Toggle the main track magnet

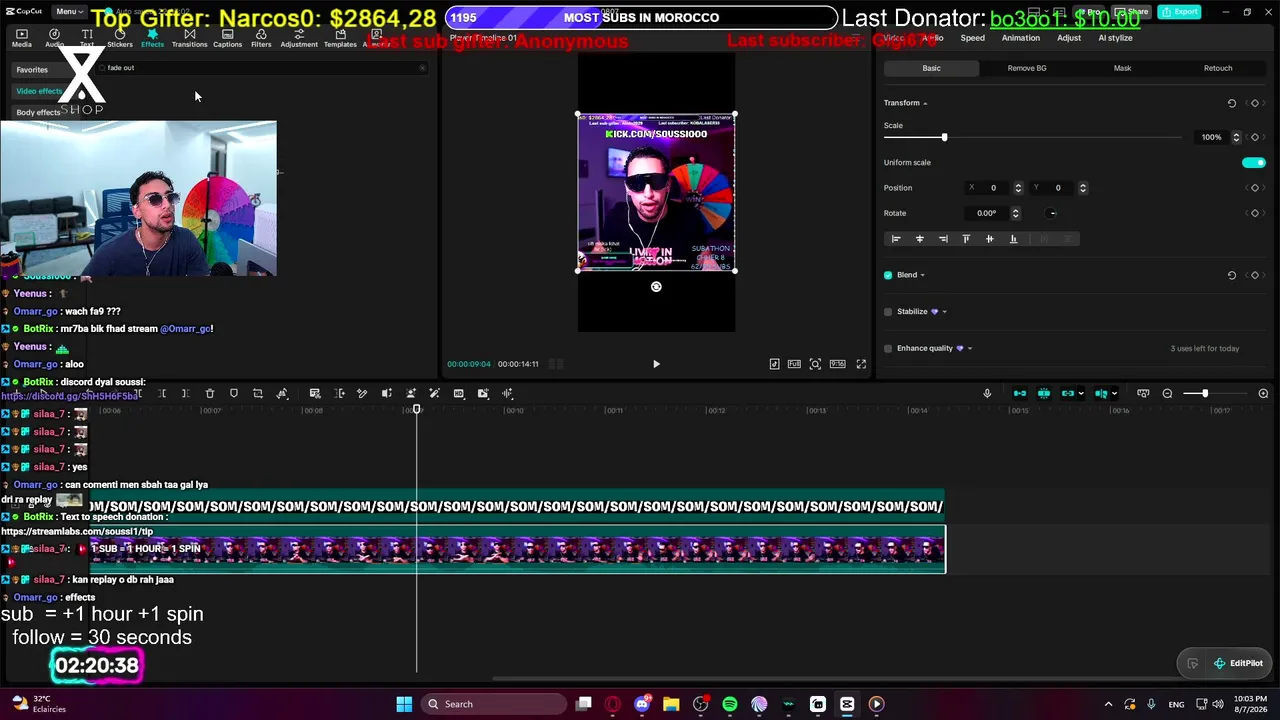click(1020, 394)
